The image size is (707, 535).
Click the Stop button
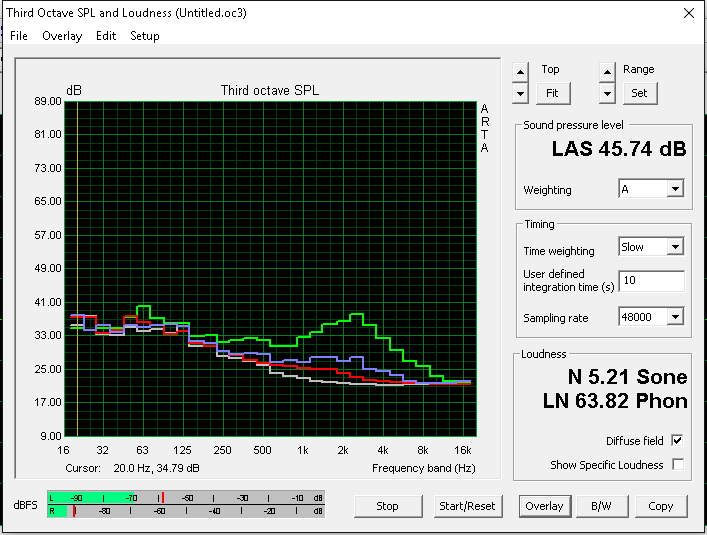click(388, 506)
